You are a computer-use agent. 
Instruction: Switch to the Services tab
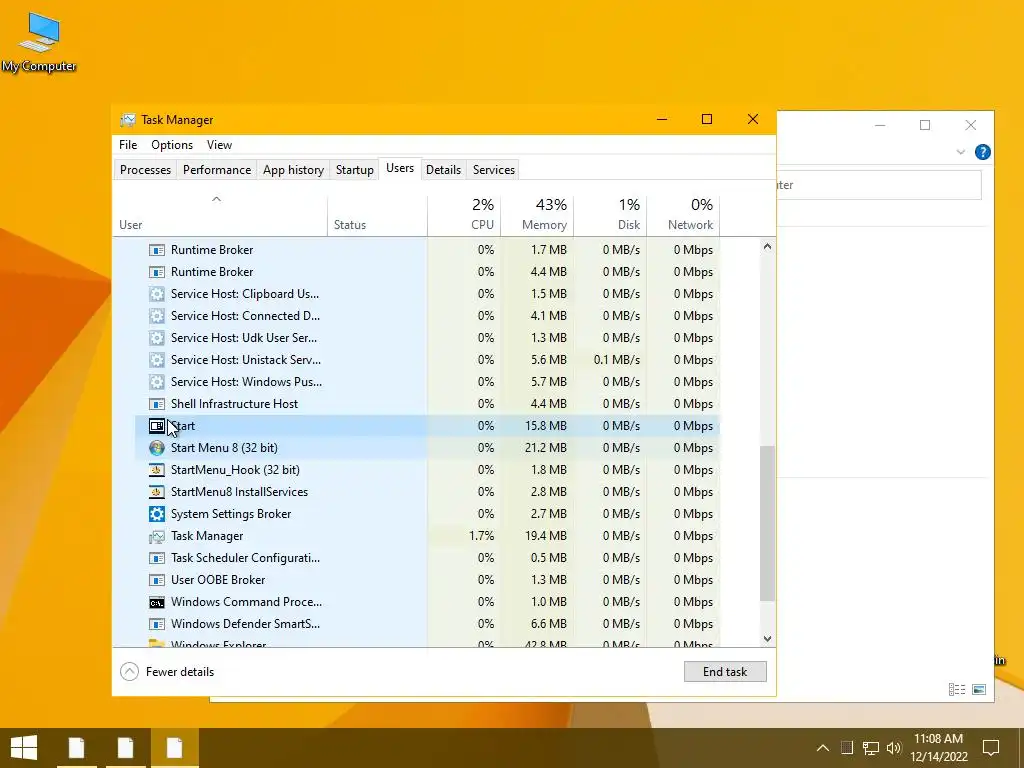coord(494,170)
